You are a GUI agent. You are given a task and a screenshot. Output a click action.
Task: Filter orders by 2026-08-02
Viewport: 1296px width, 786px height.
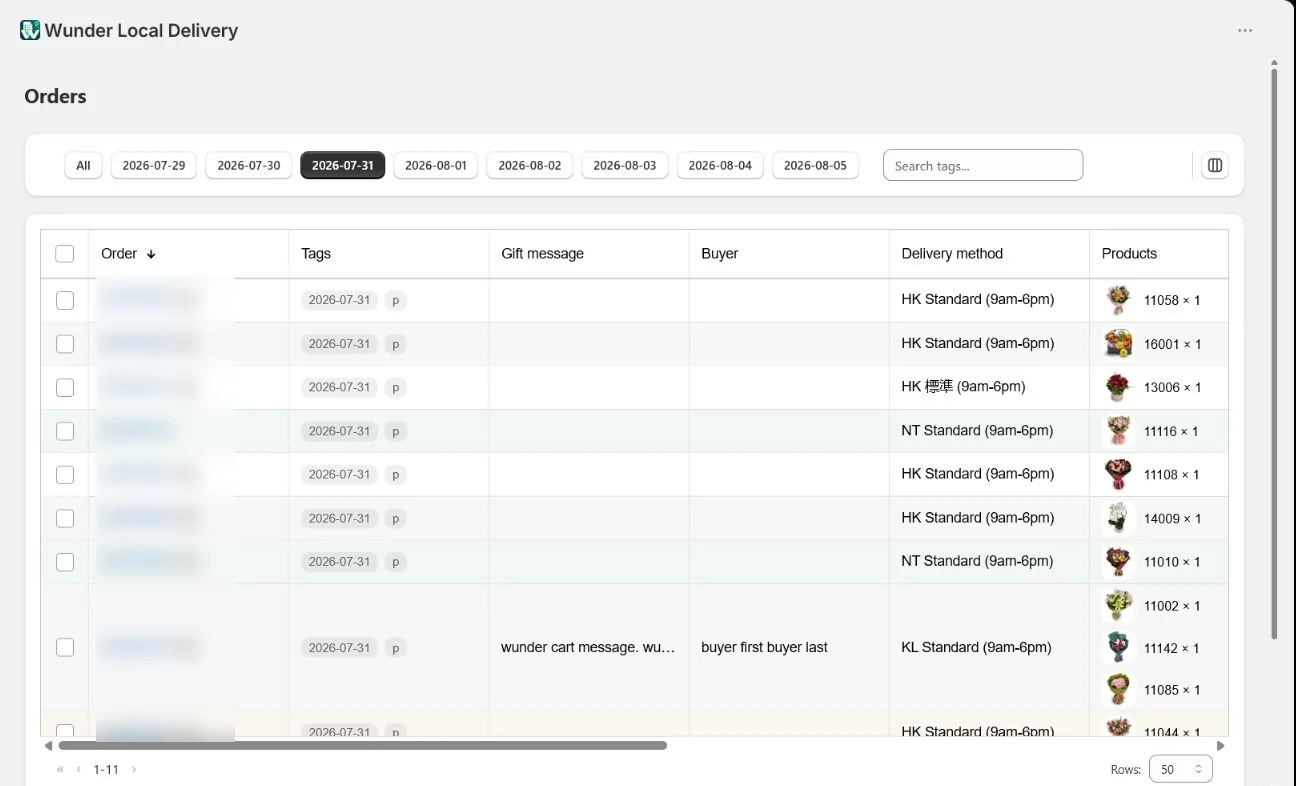pos(530,165)
